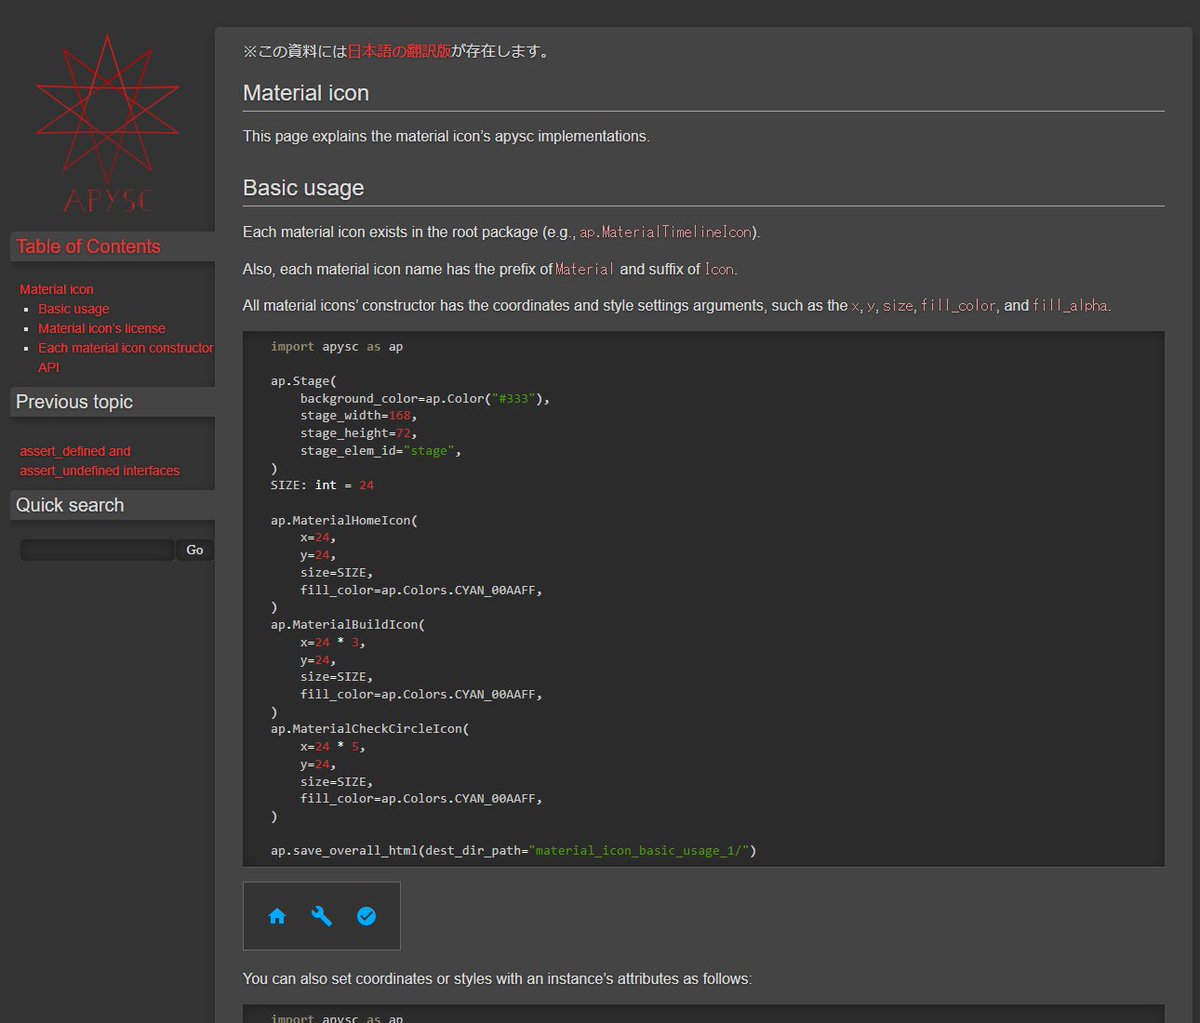
Task: Click the ap.MaterialCheckCircleIcon( code line
Action: (x=370, y=729)
